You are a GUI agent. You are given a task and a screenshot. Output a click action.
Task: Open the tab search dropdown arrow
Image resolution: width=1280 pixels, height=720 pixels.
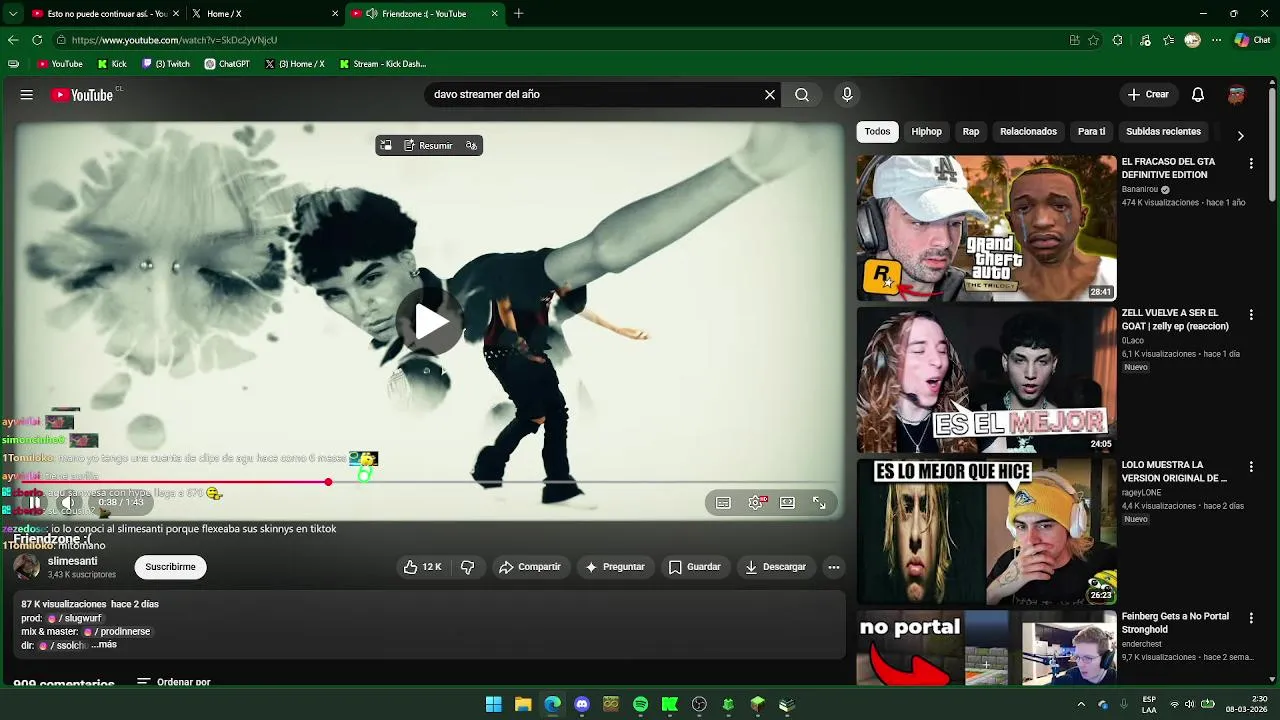[x=12, y=14]
